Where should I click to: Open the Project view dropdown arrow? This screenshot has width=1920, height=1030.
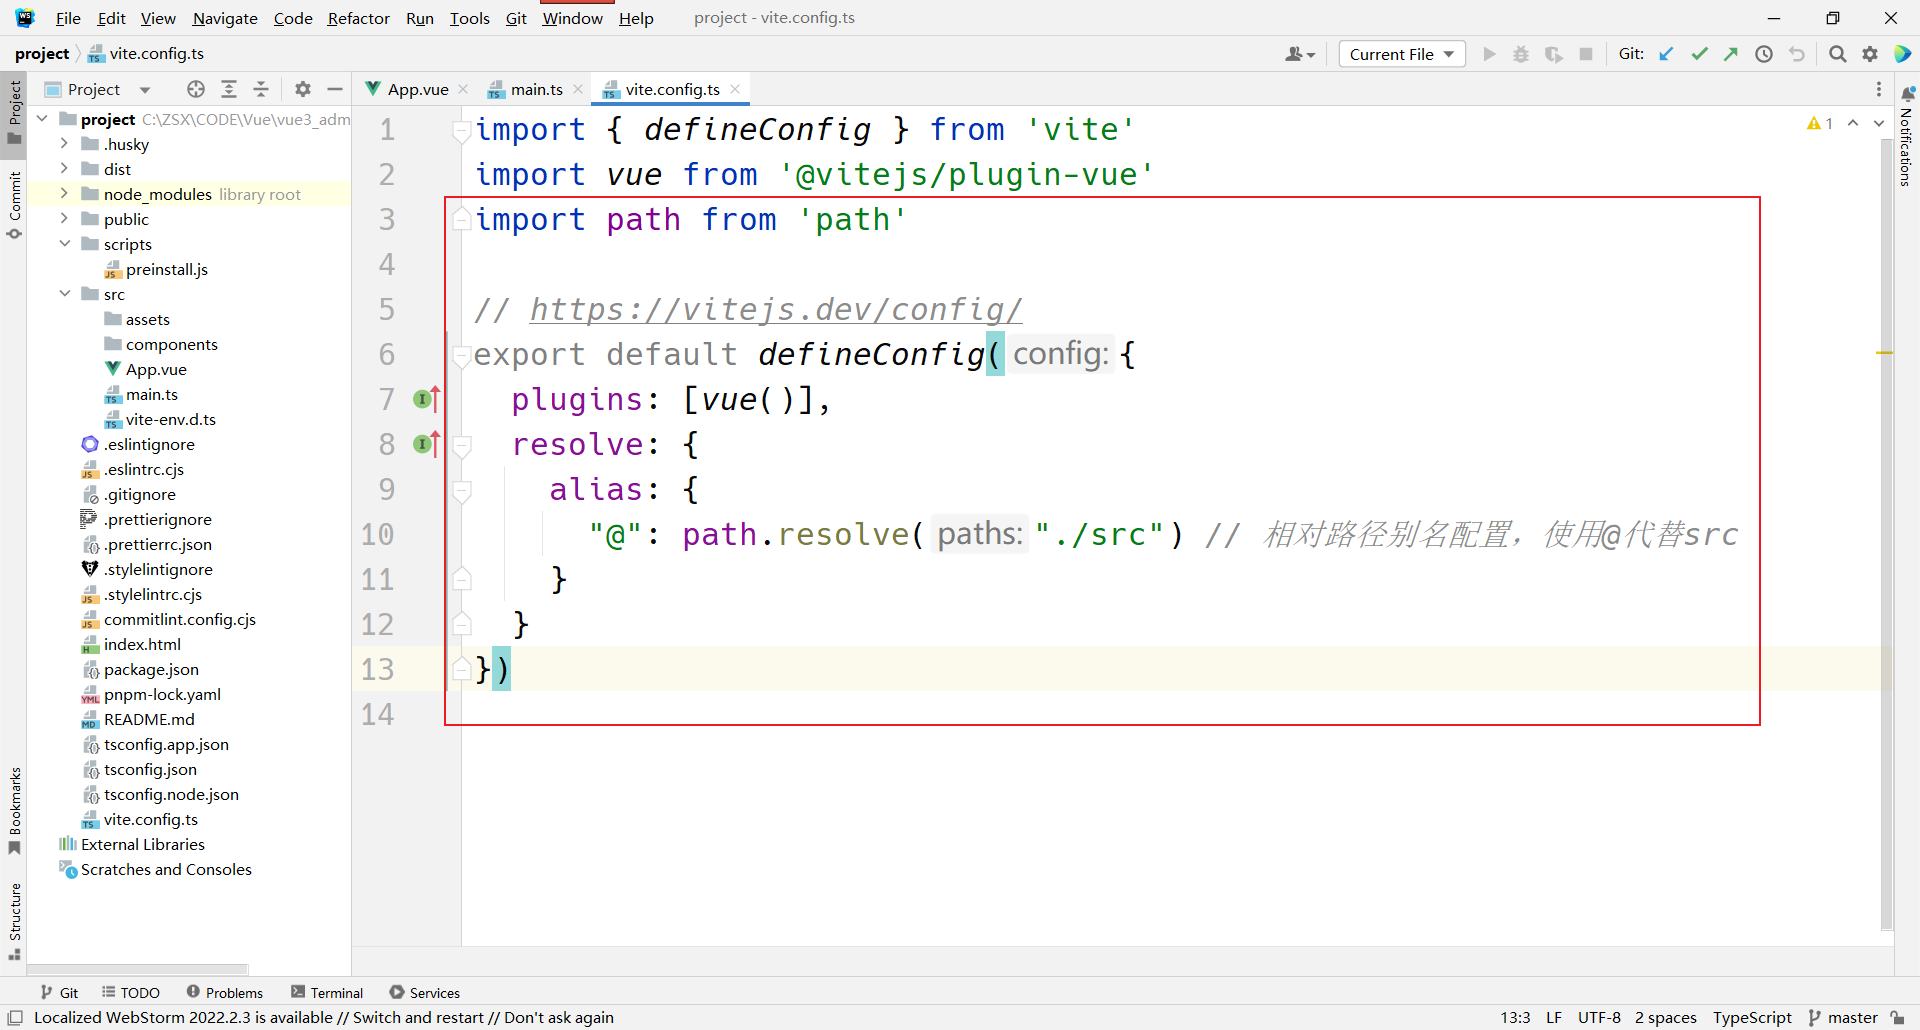coord(145,90)
